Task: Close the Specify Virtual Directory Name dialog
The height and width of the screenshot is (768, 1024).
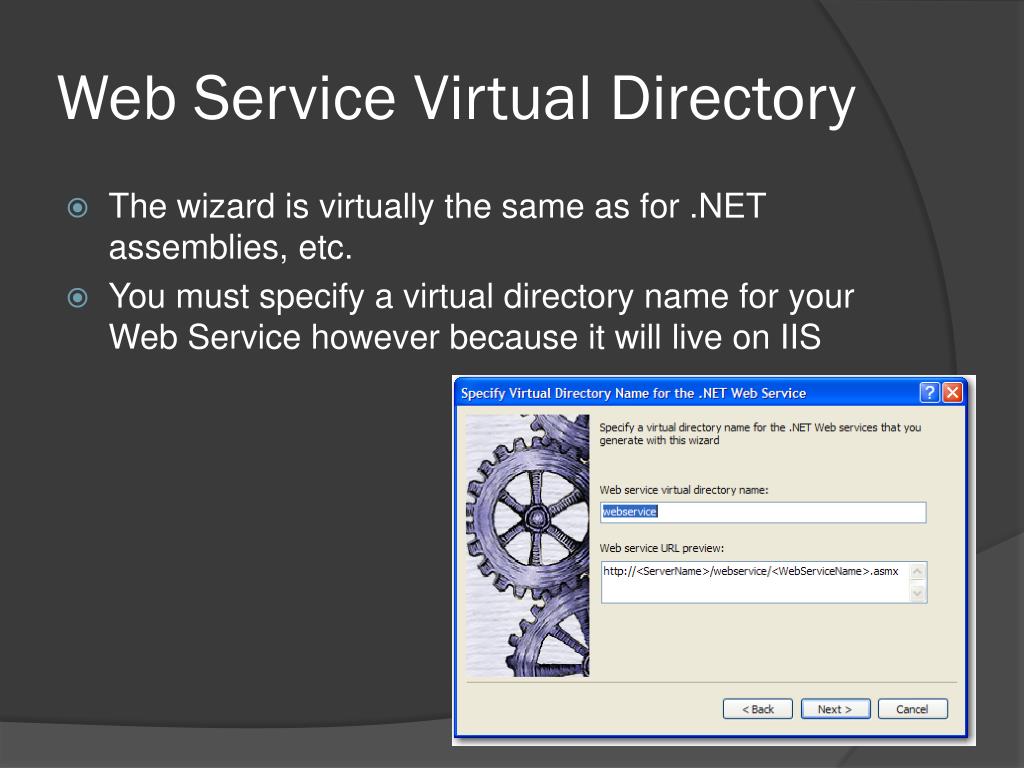Action: point(953,392)
